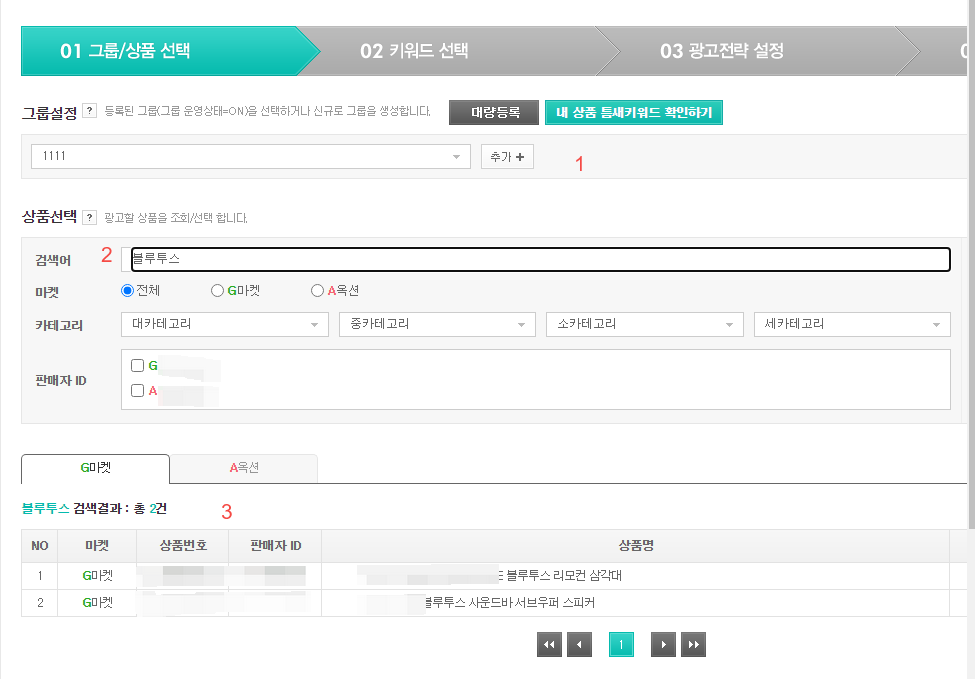Open the group dropdown showing 1111
Viewport: 975px width, 679px height.
251,157
